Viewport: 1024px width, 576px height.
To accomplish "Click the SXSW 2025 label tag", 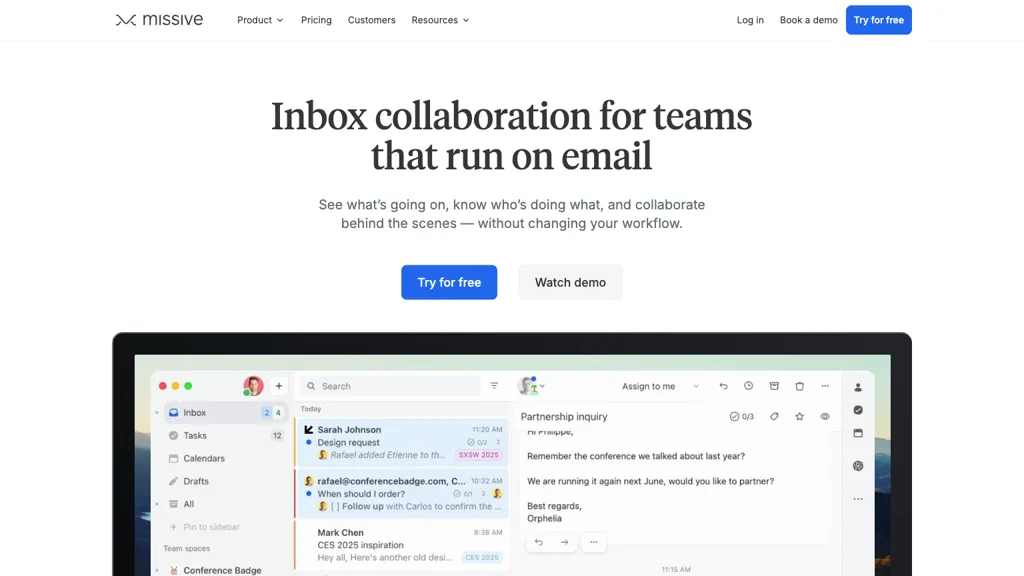I will [x=479, y=455].
